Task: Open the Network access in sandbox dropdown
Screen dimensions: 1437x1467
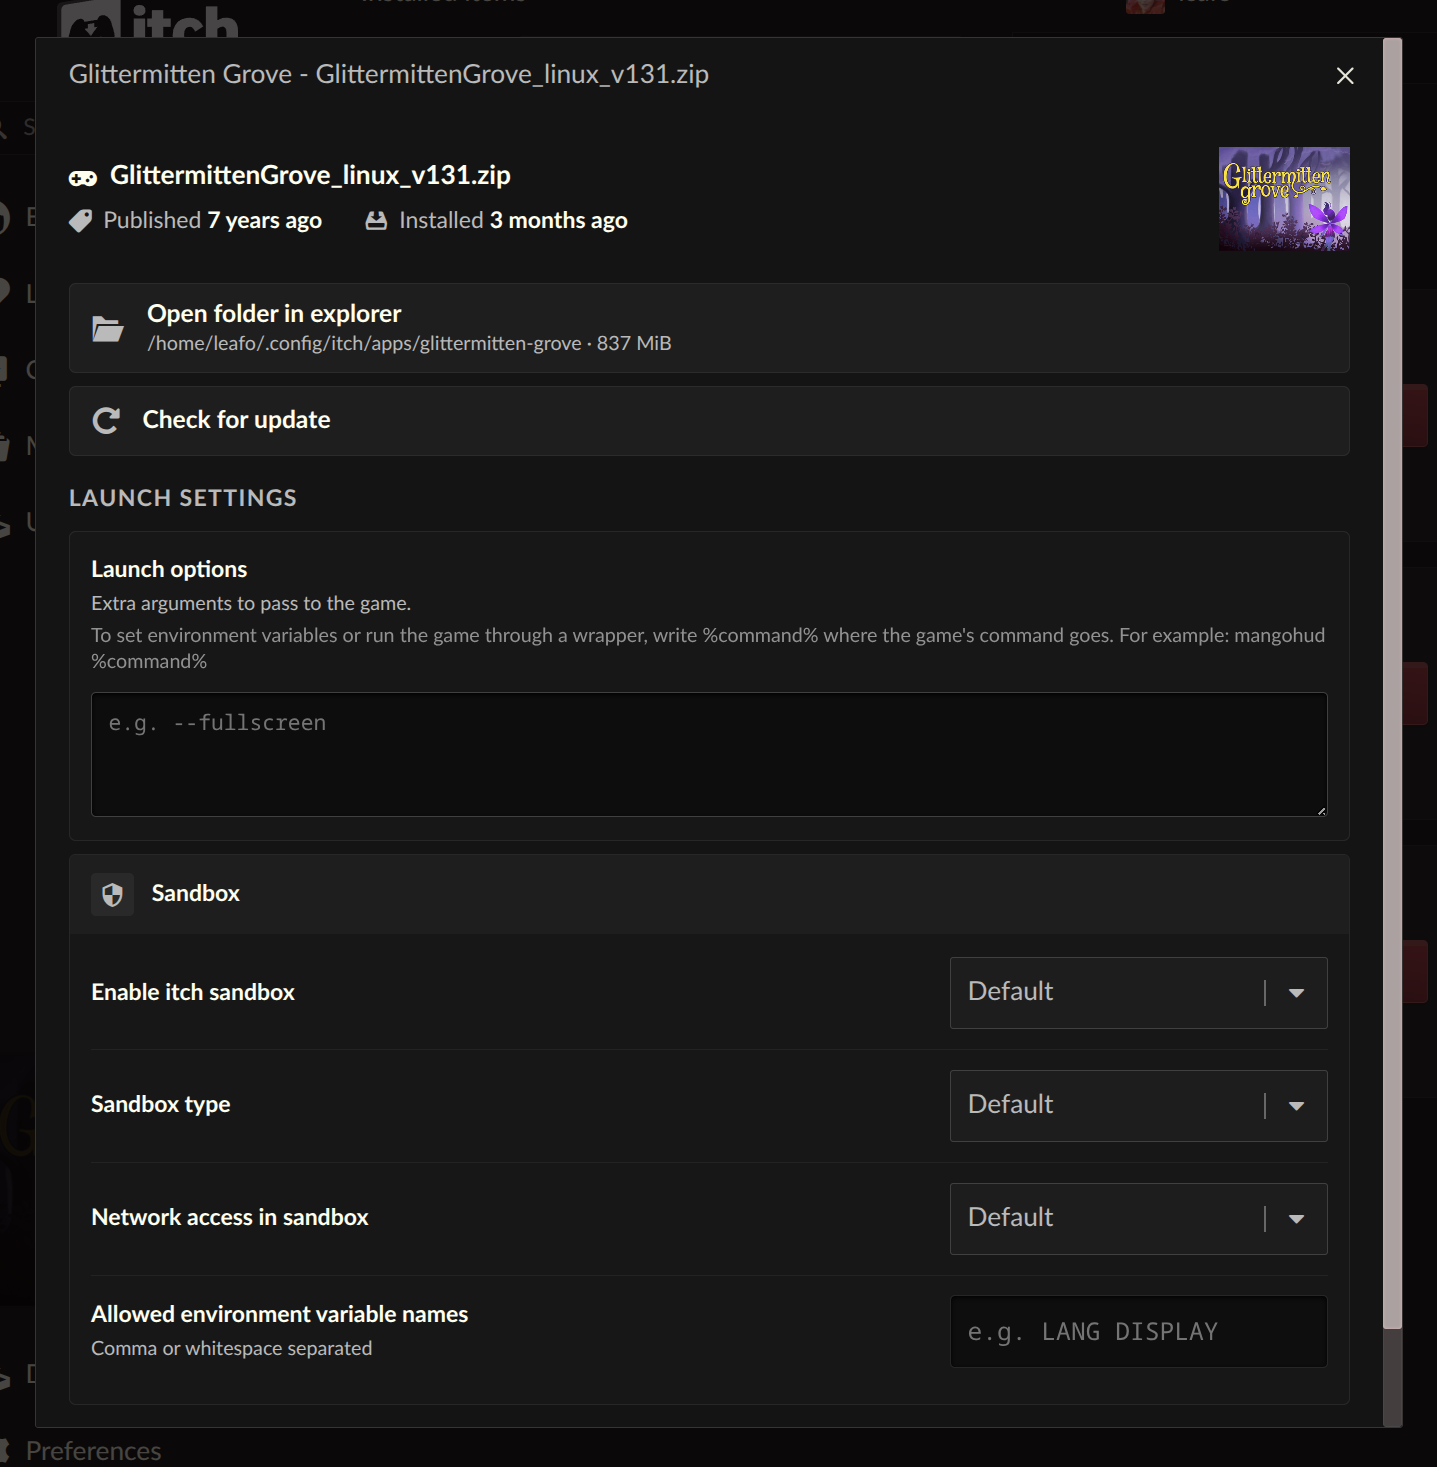Action: click(1138, 1219)
